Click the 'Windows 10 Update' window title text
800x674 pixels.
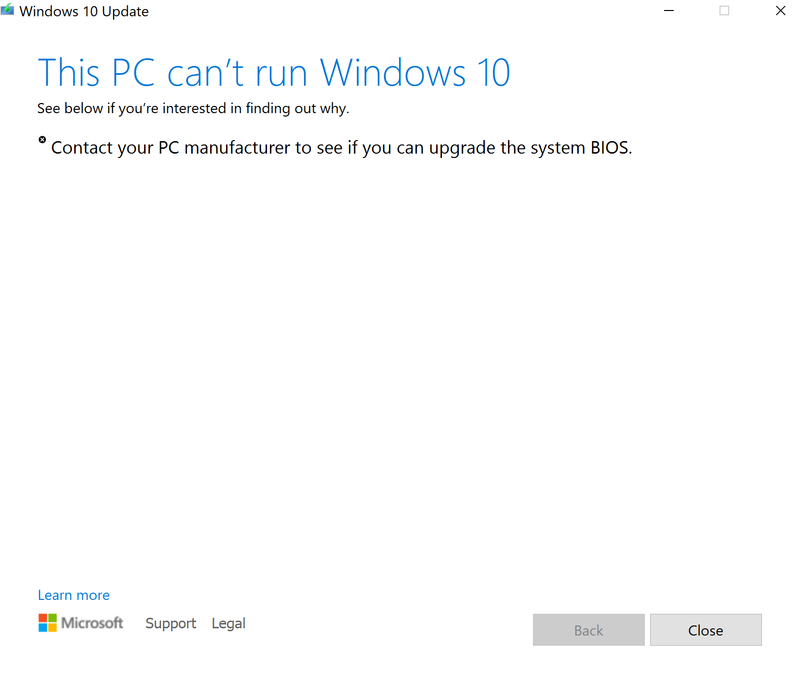click(84, 11)
